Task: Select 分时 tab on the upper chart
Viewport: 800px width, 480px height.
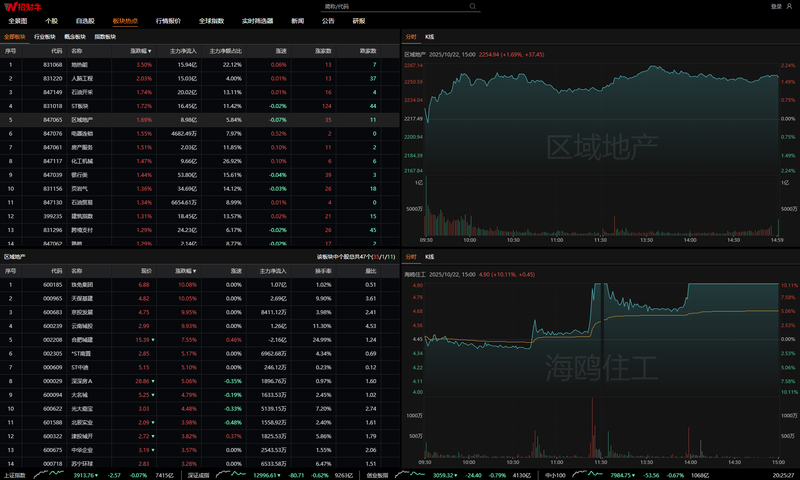Action: click(411, 37)
